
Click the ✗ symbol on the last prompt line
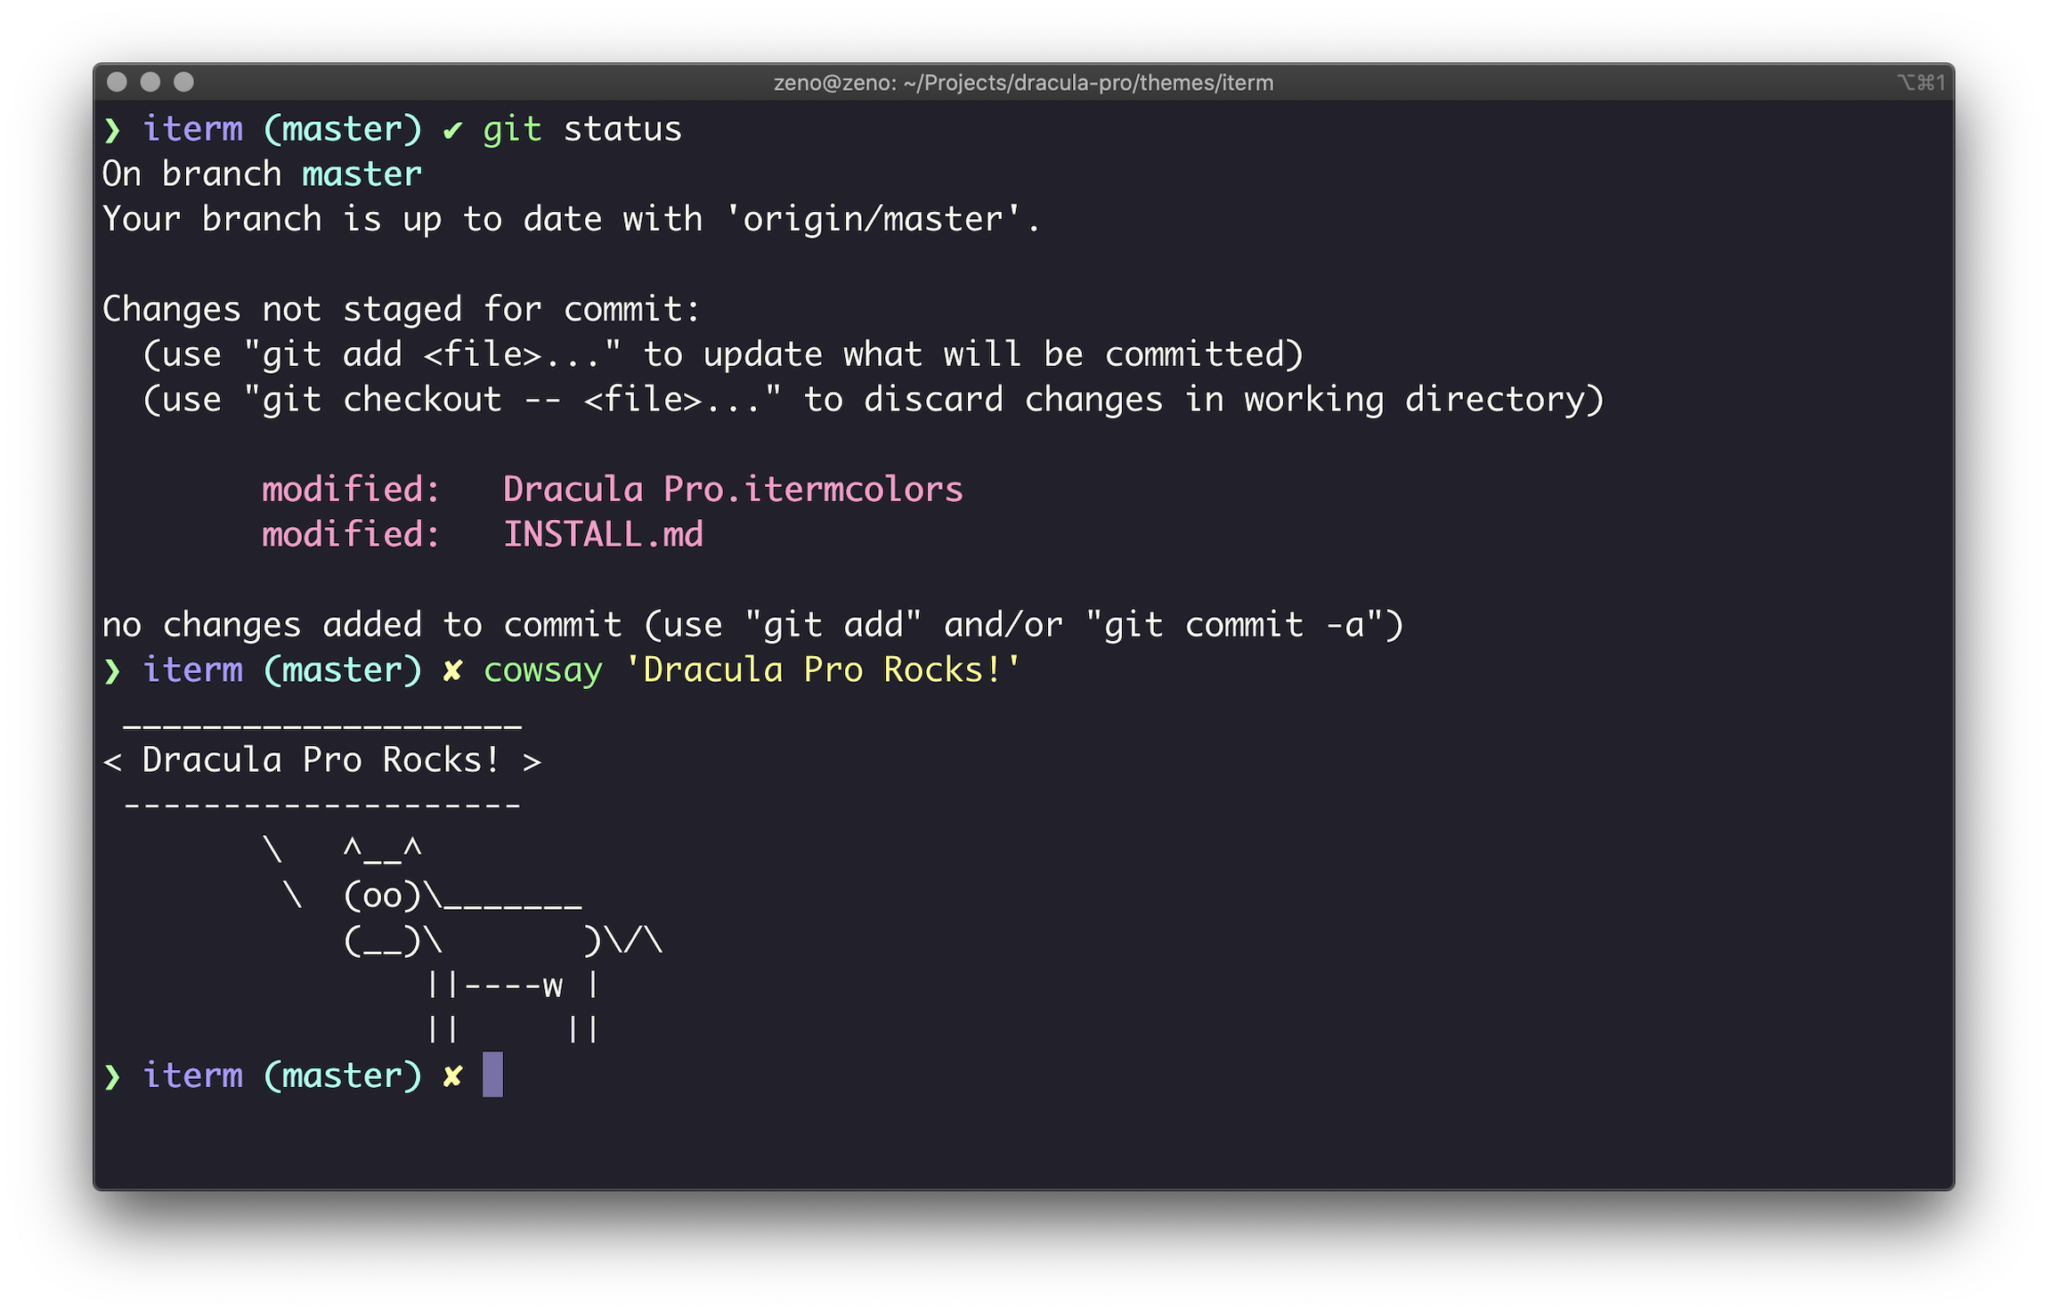452,1075
